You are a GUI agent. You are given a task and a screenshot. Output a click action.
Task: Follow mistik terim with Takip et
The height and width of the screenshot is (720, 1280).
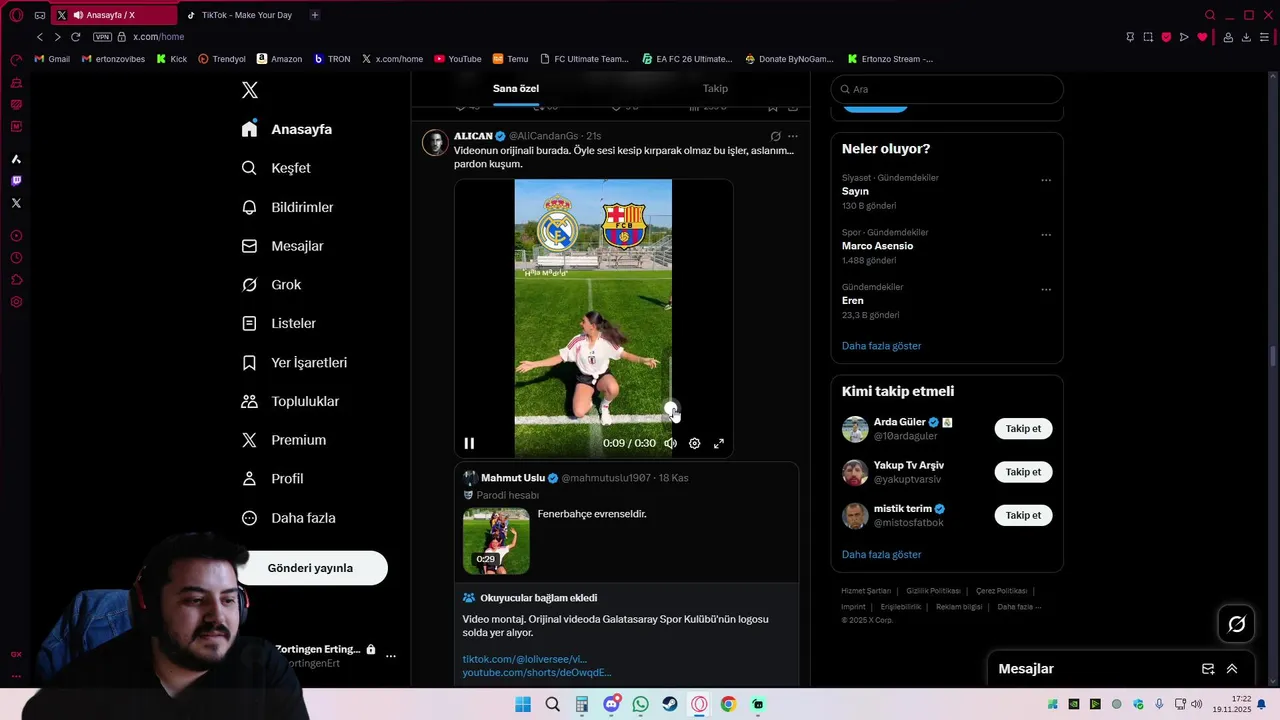(x=1023, y=515)
